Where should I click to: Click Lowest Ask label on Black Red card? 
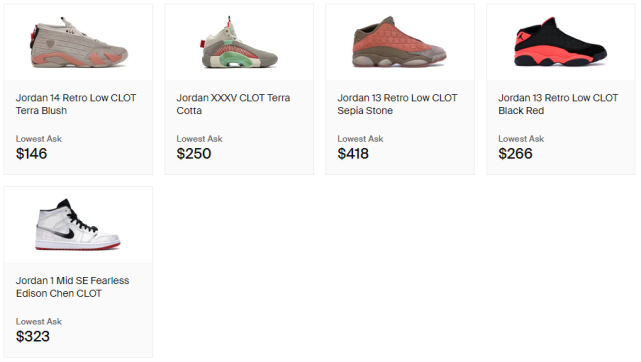point(521,139)
